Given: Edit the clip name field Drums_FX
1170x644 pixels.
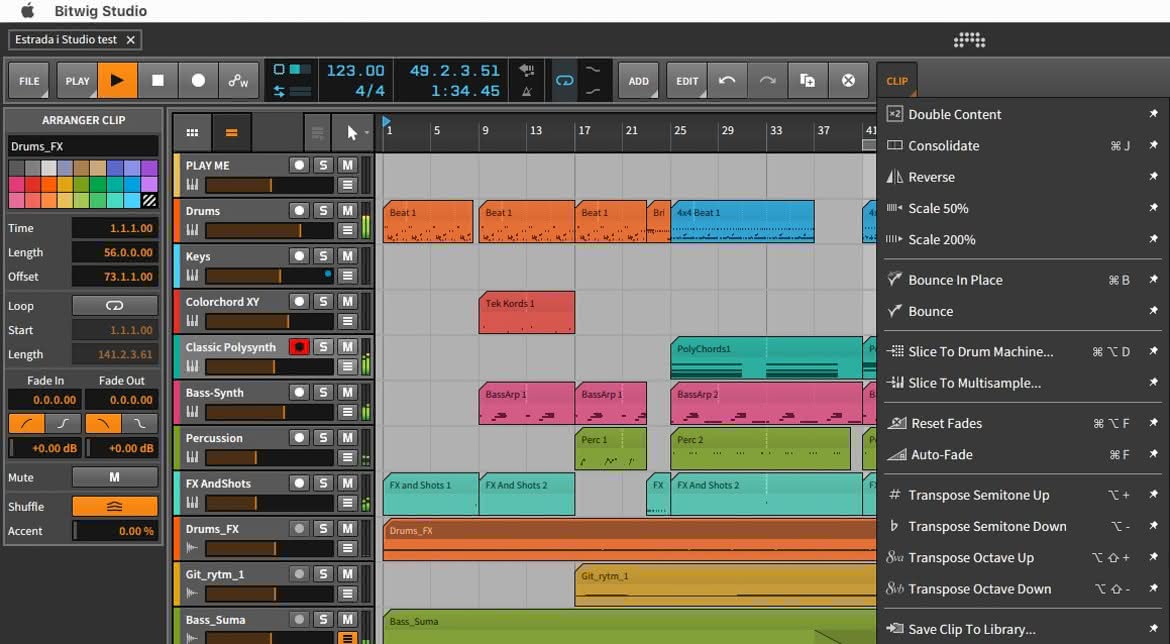Looking at the screenshot, I should (x=83, y=146).
